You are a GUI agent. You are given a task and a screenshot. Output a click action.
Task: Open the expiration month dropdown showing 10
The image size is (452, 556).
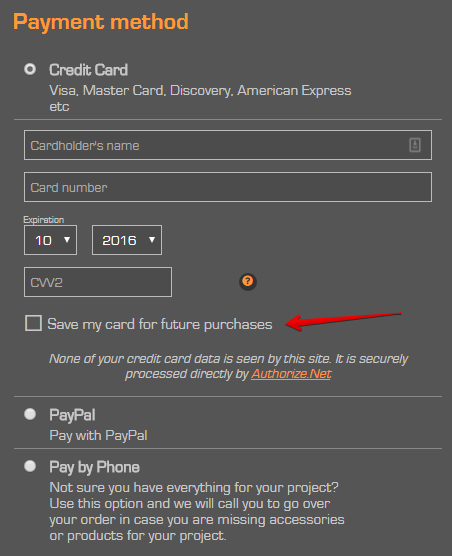pyautogui.click(x=50, y=240)
